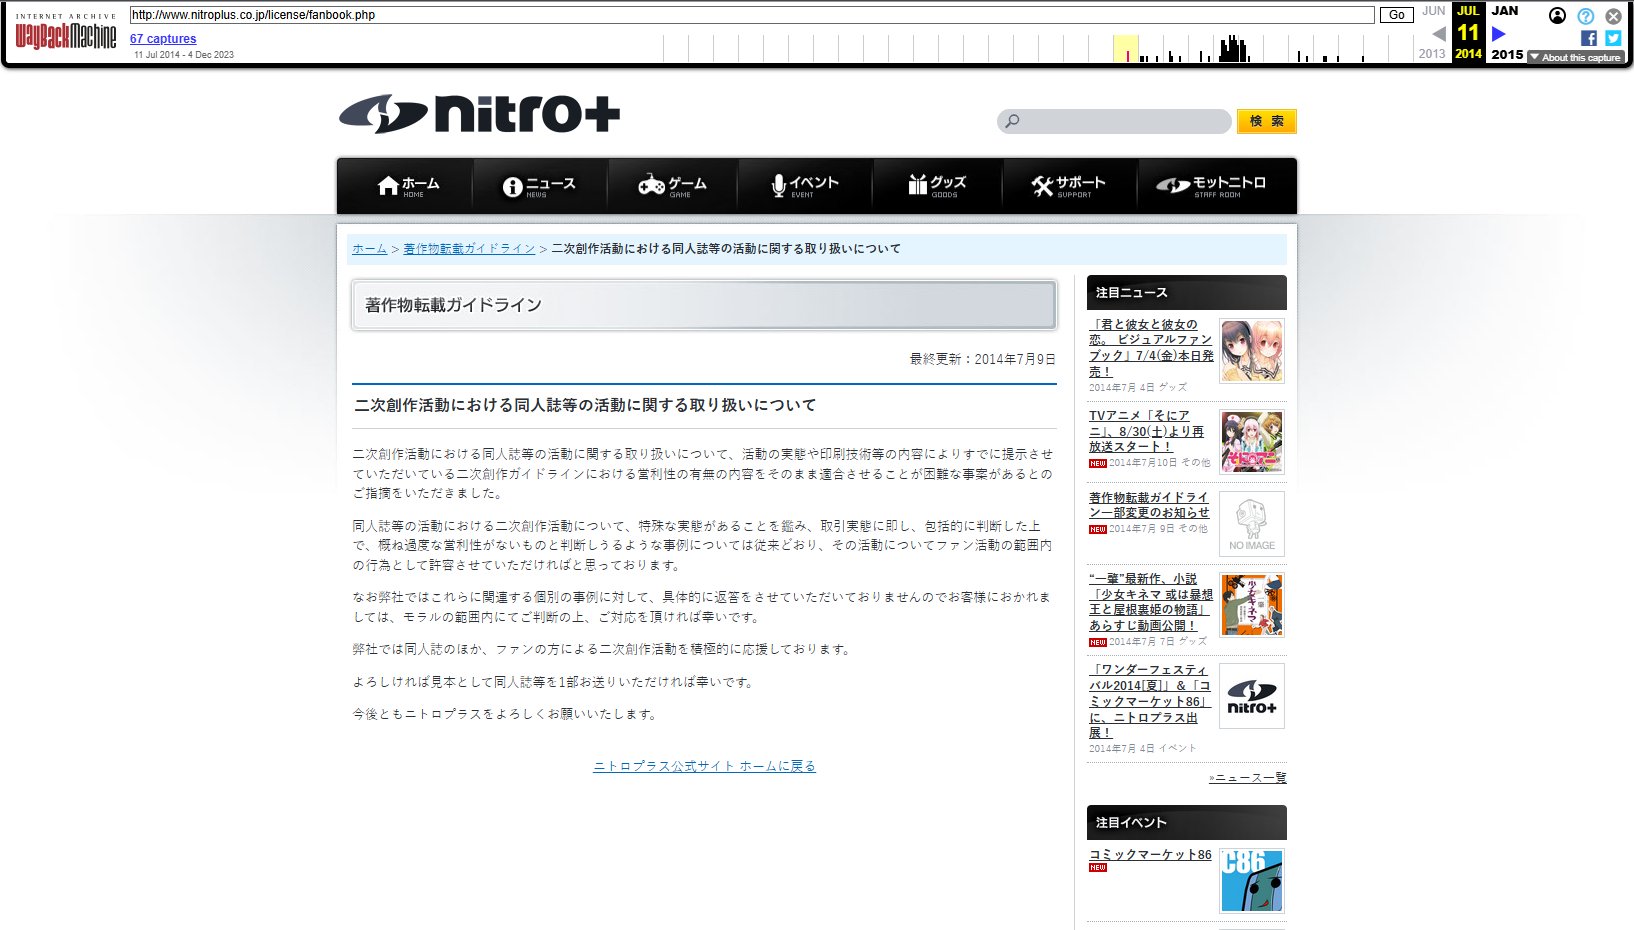Open the 67 captures link
1634x930 pixels.
pos(163,39)
